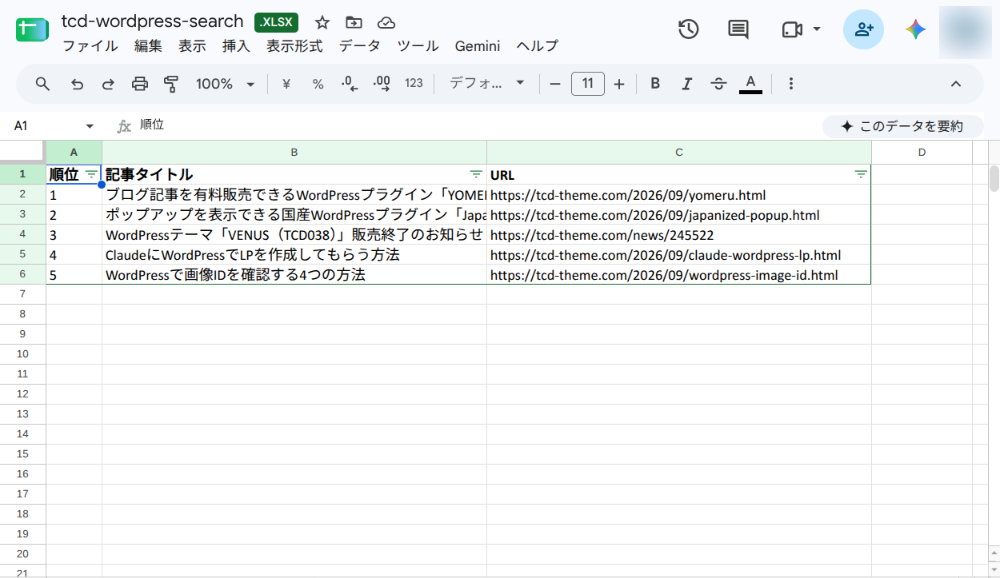Select column B header

(294, 152)
